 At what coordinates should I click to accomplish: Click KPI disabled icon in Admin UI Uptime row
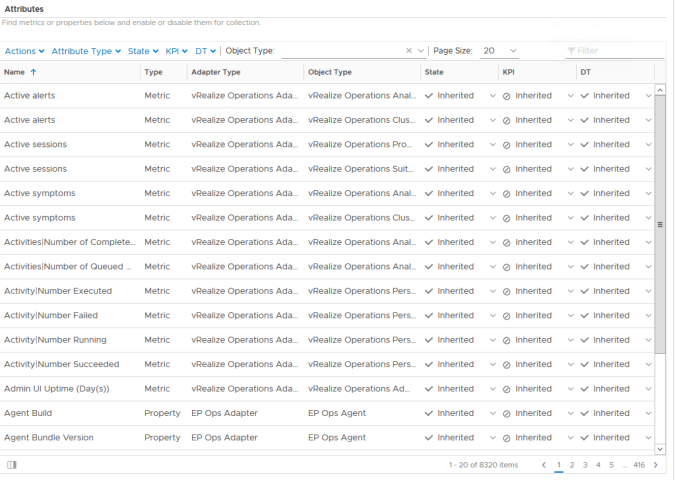507,389
